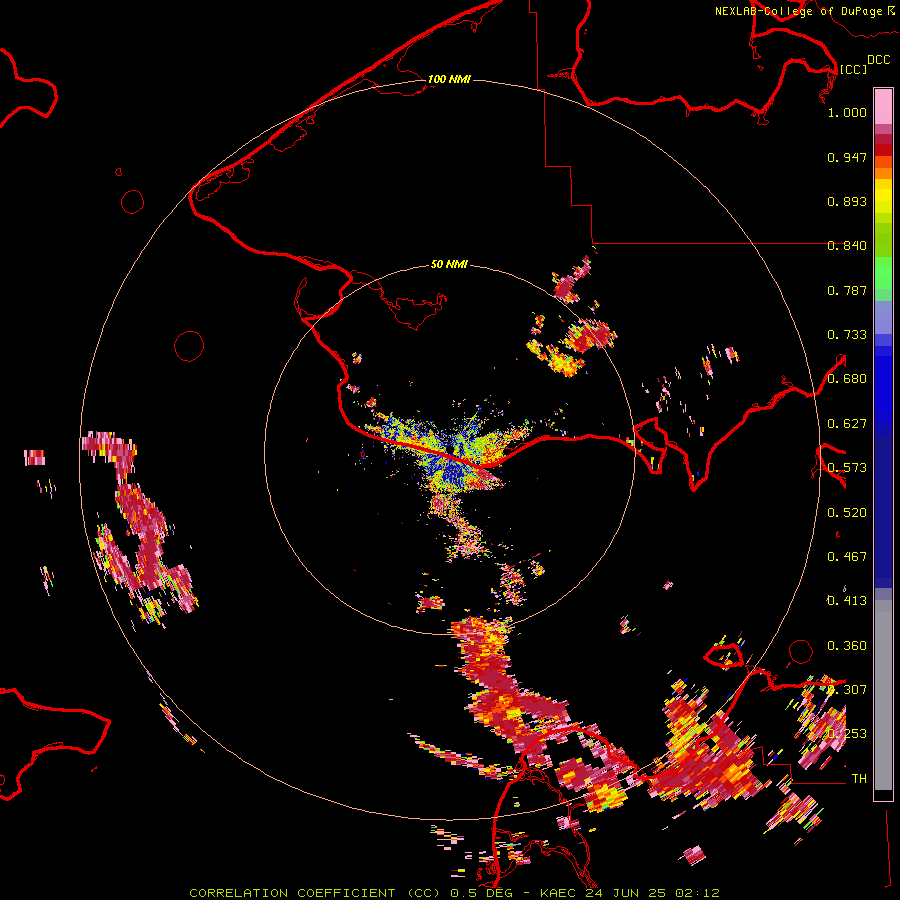This screenshot has width=900, height=900.
Task: Click the 0.840 scale value
Action: (x=847, y=246)
